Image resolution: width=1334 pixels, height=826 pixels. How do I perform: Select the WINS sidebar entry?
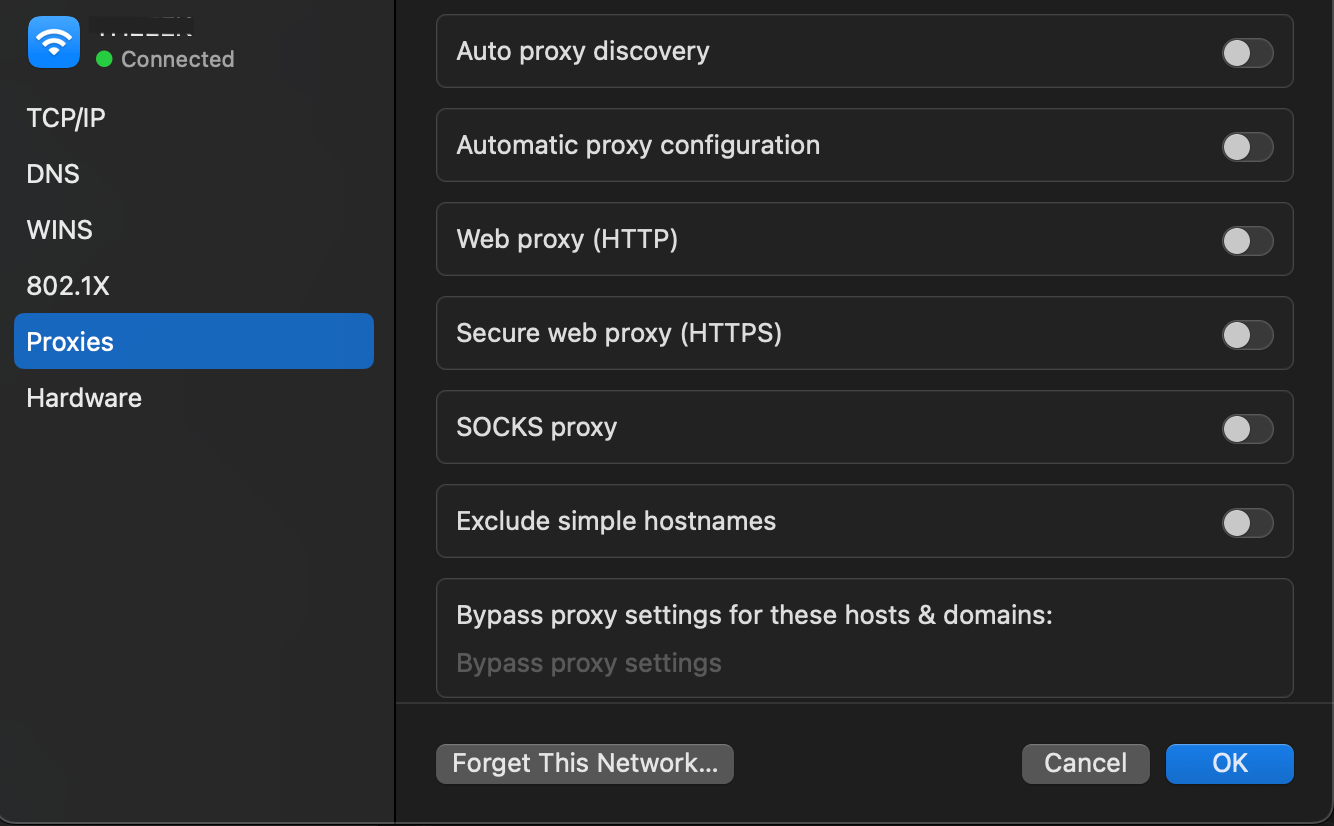coord(59,229)
